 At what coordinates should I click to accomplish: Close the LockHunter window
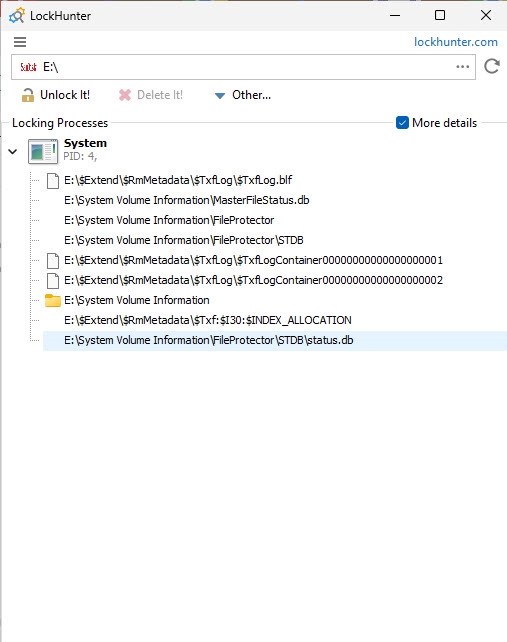click(486, 16)
